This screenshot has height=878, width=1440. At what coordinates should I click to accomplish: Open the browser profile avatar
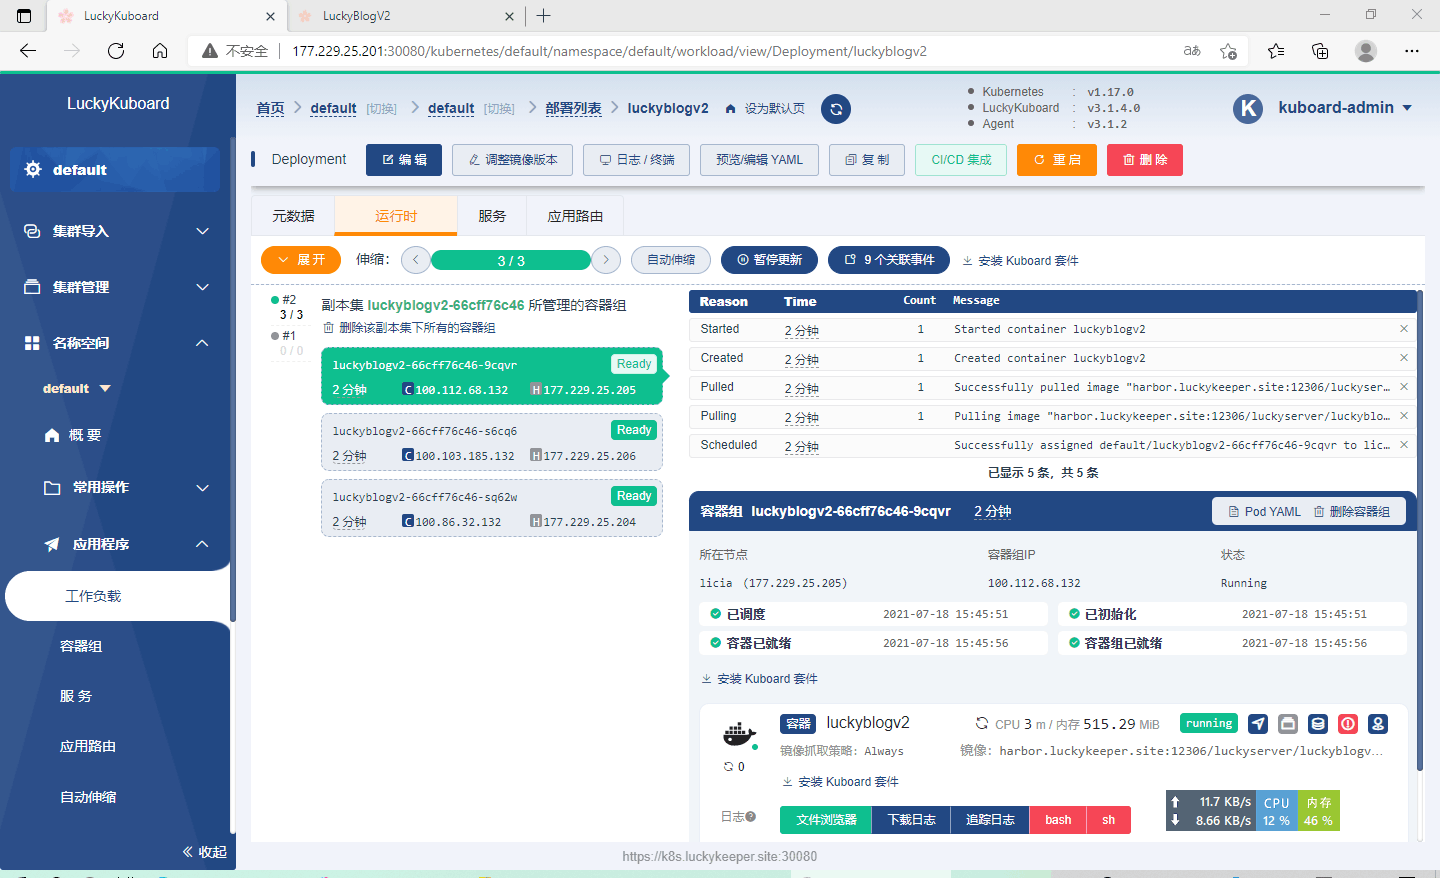click(x=1366, y=51)
